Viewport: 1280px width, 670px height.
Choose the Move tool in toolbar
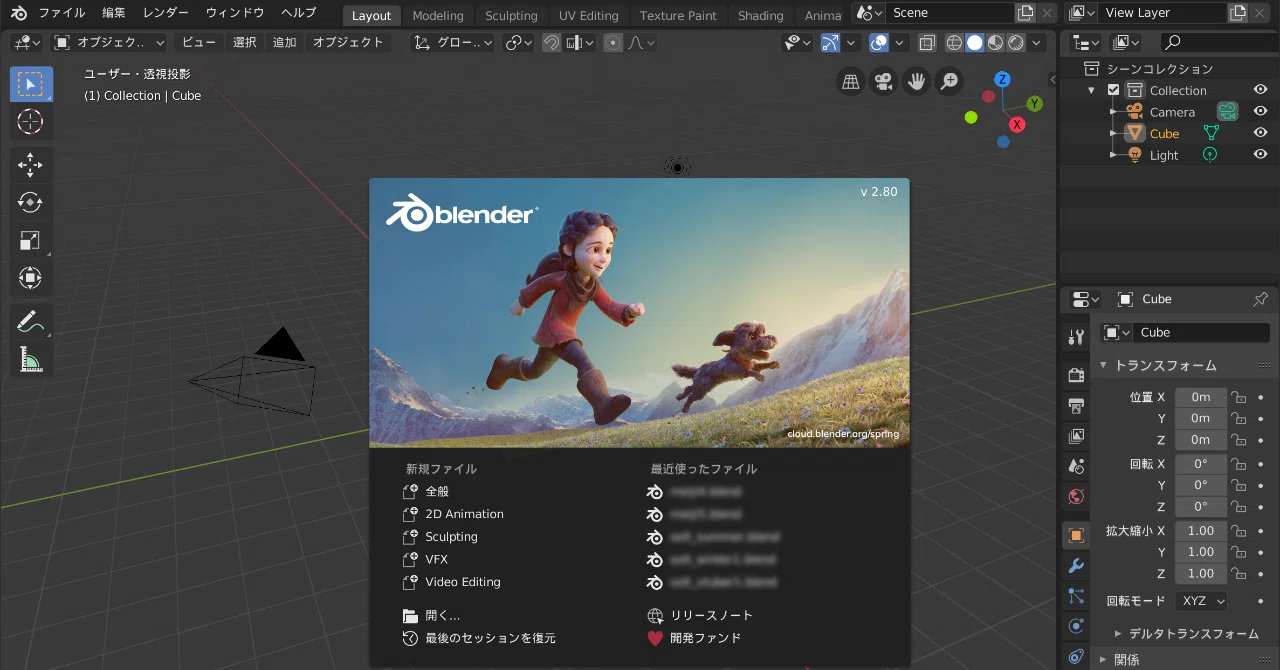point(31,165)
